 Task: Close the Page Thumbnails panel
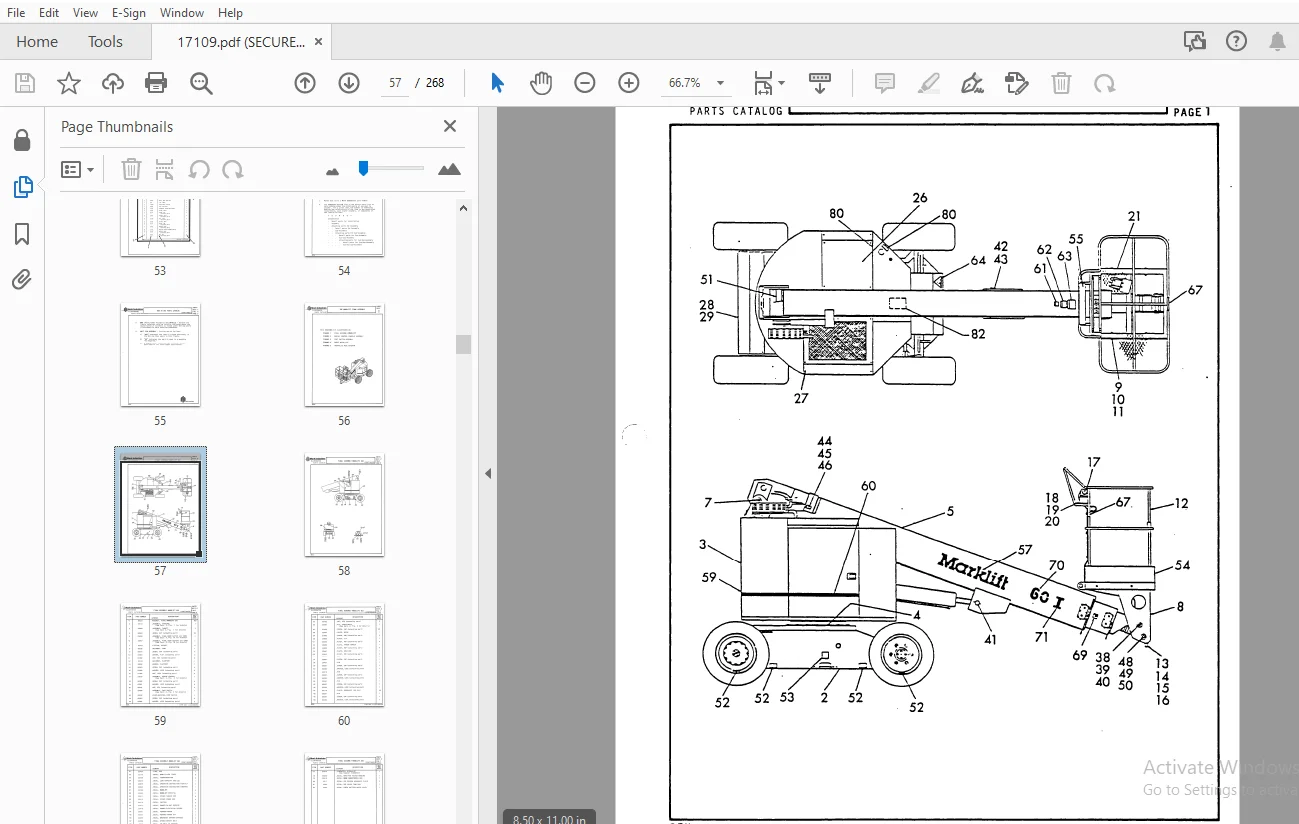tap(450, 126)
